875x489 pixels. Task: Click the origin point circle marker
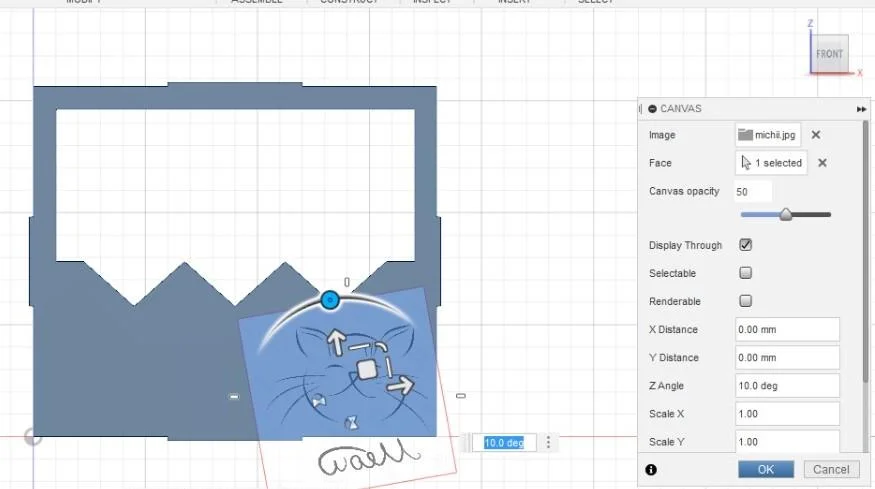[33, 437]
